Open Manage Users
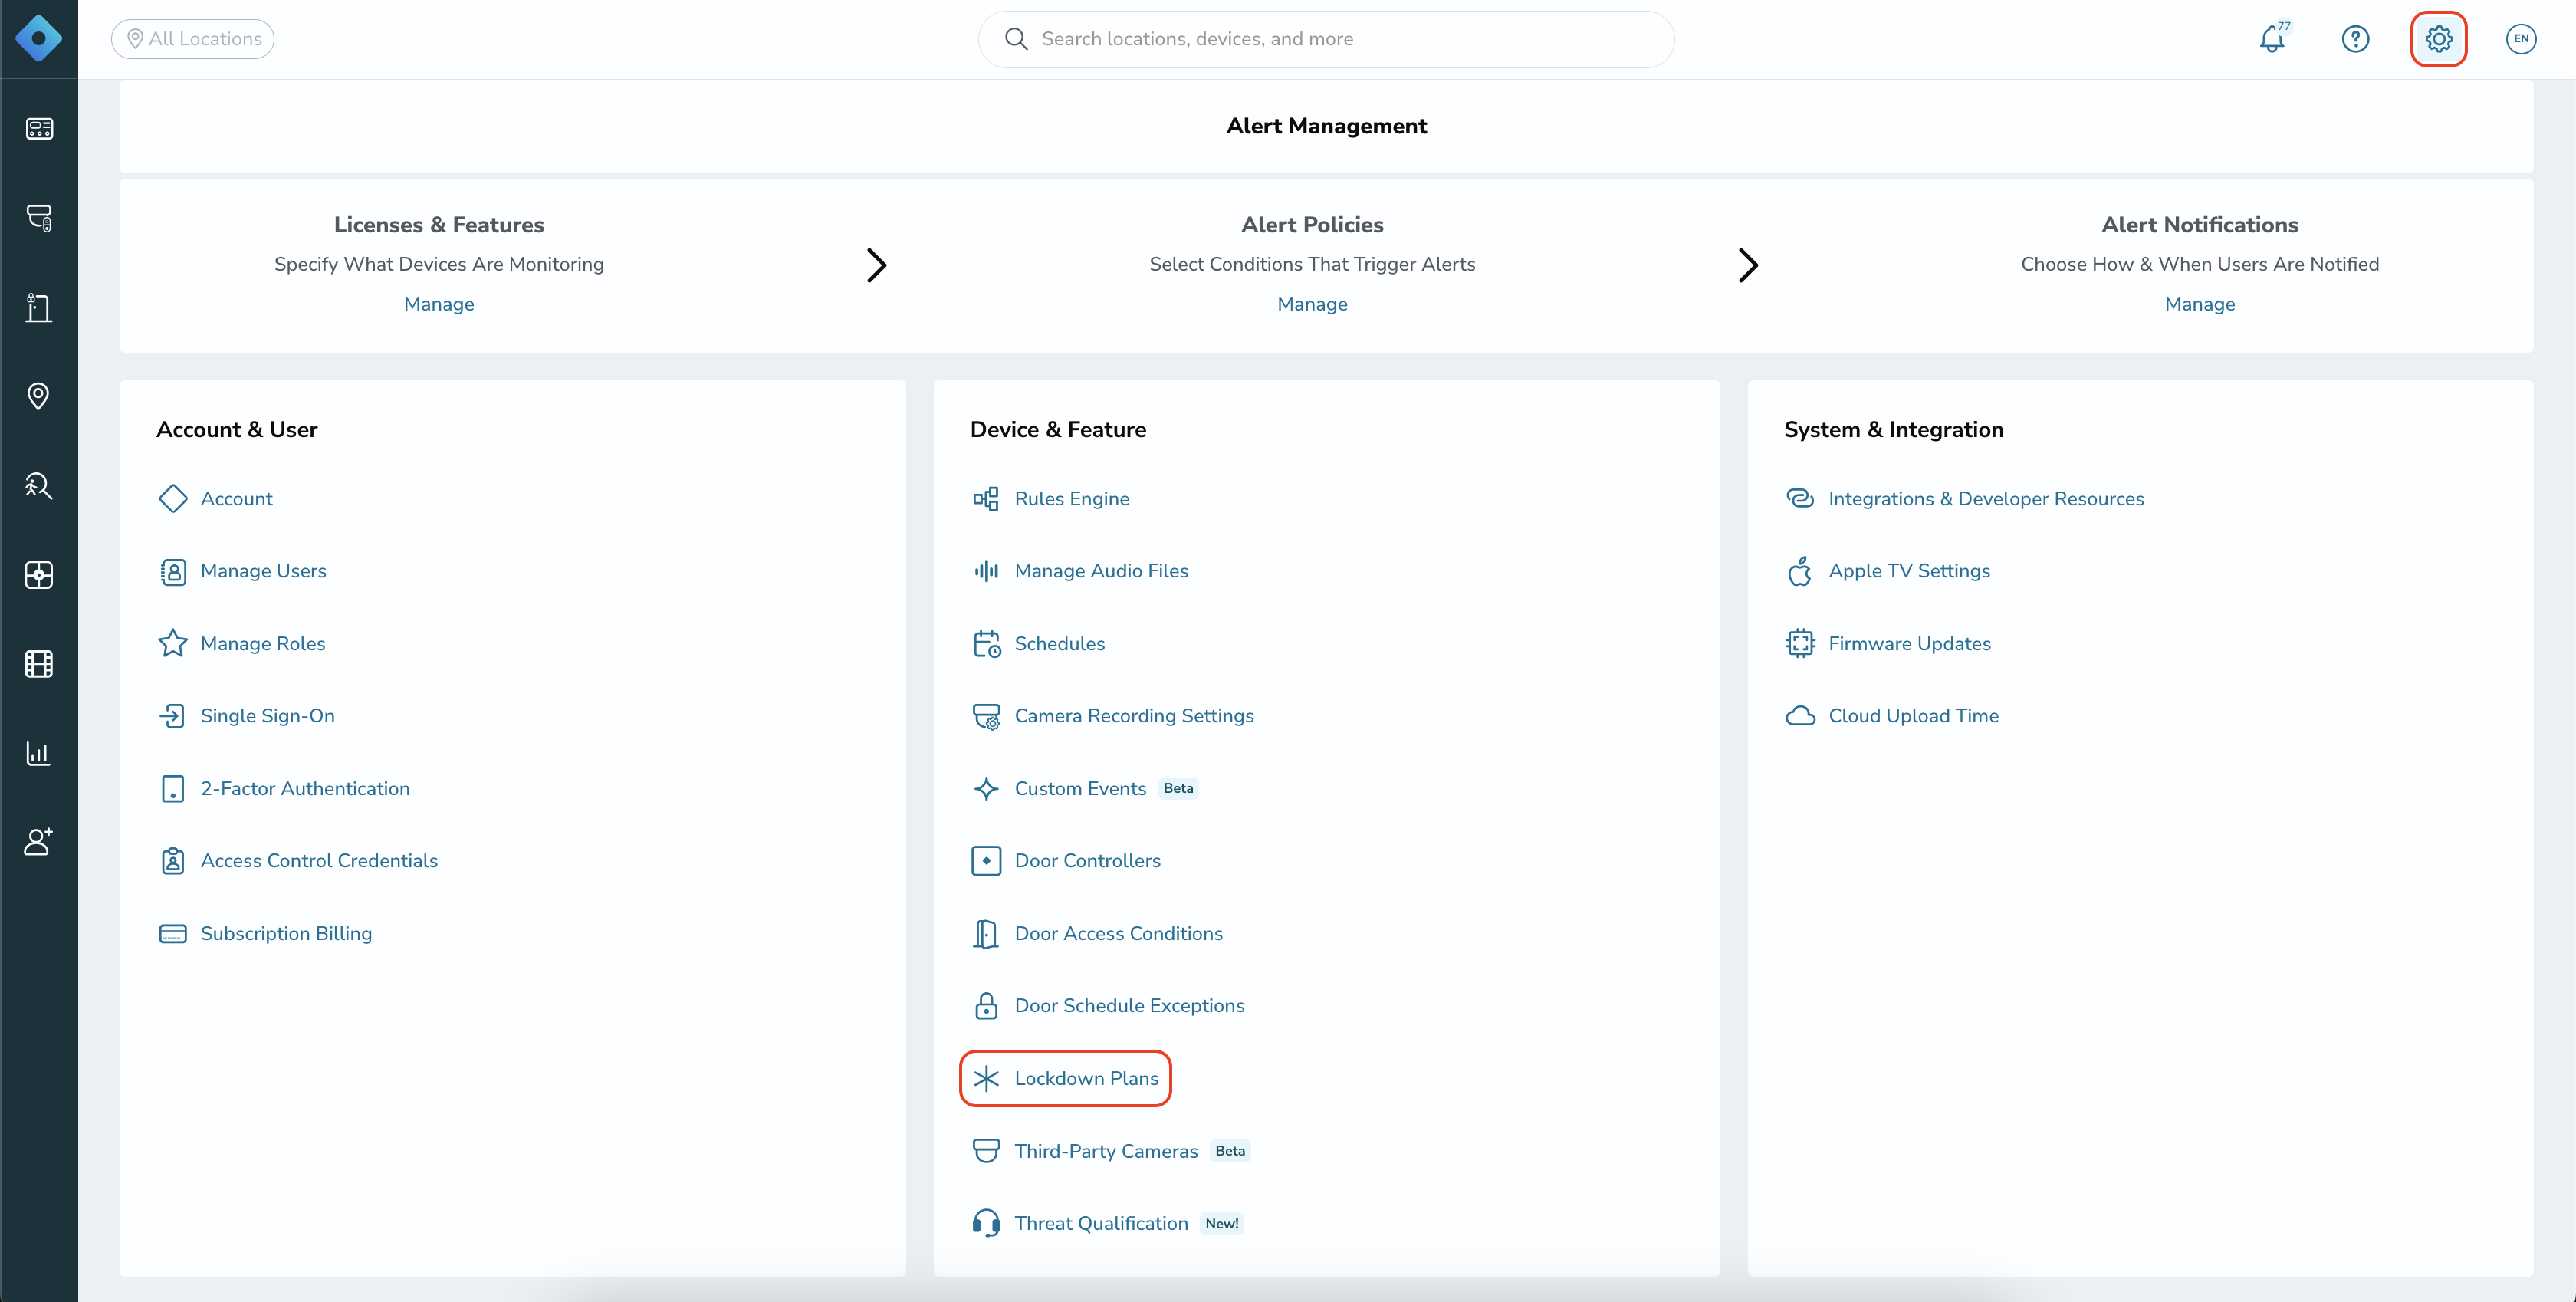This screenshot has height=1302, width=2576. click(263, 571)
